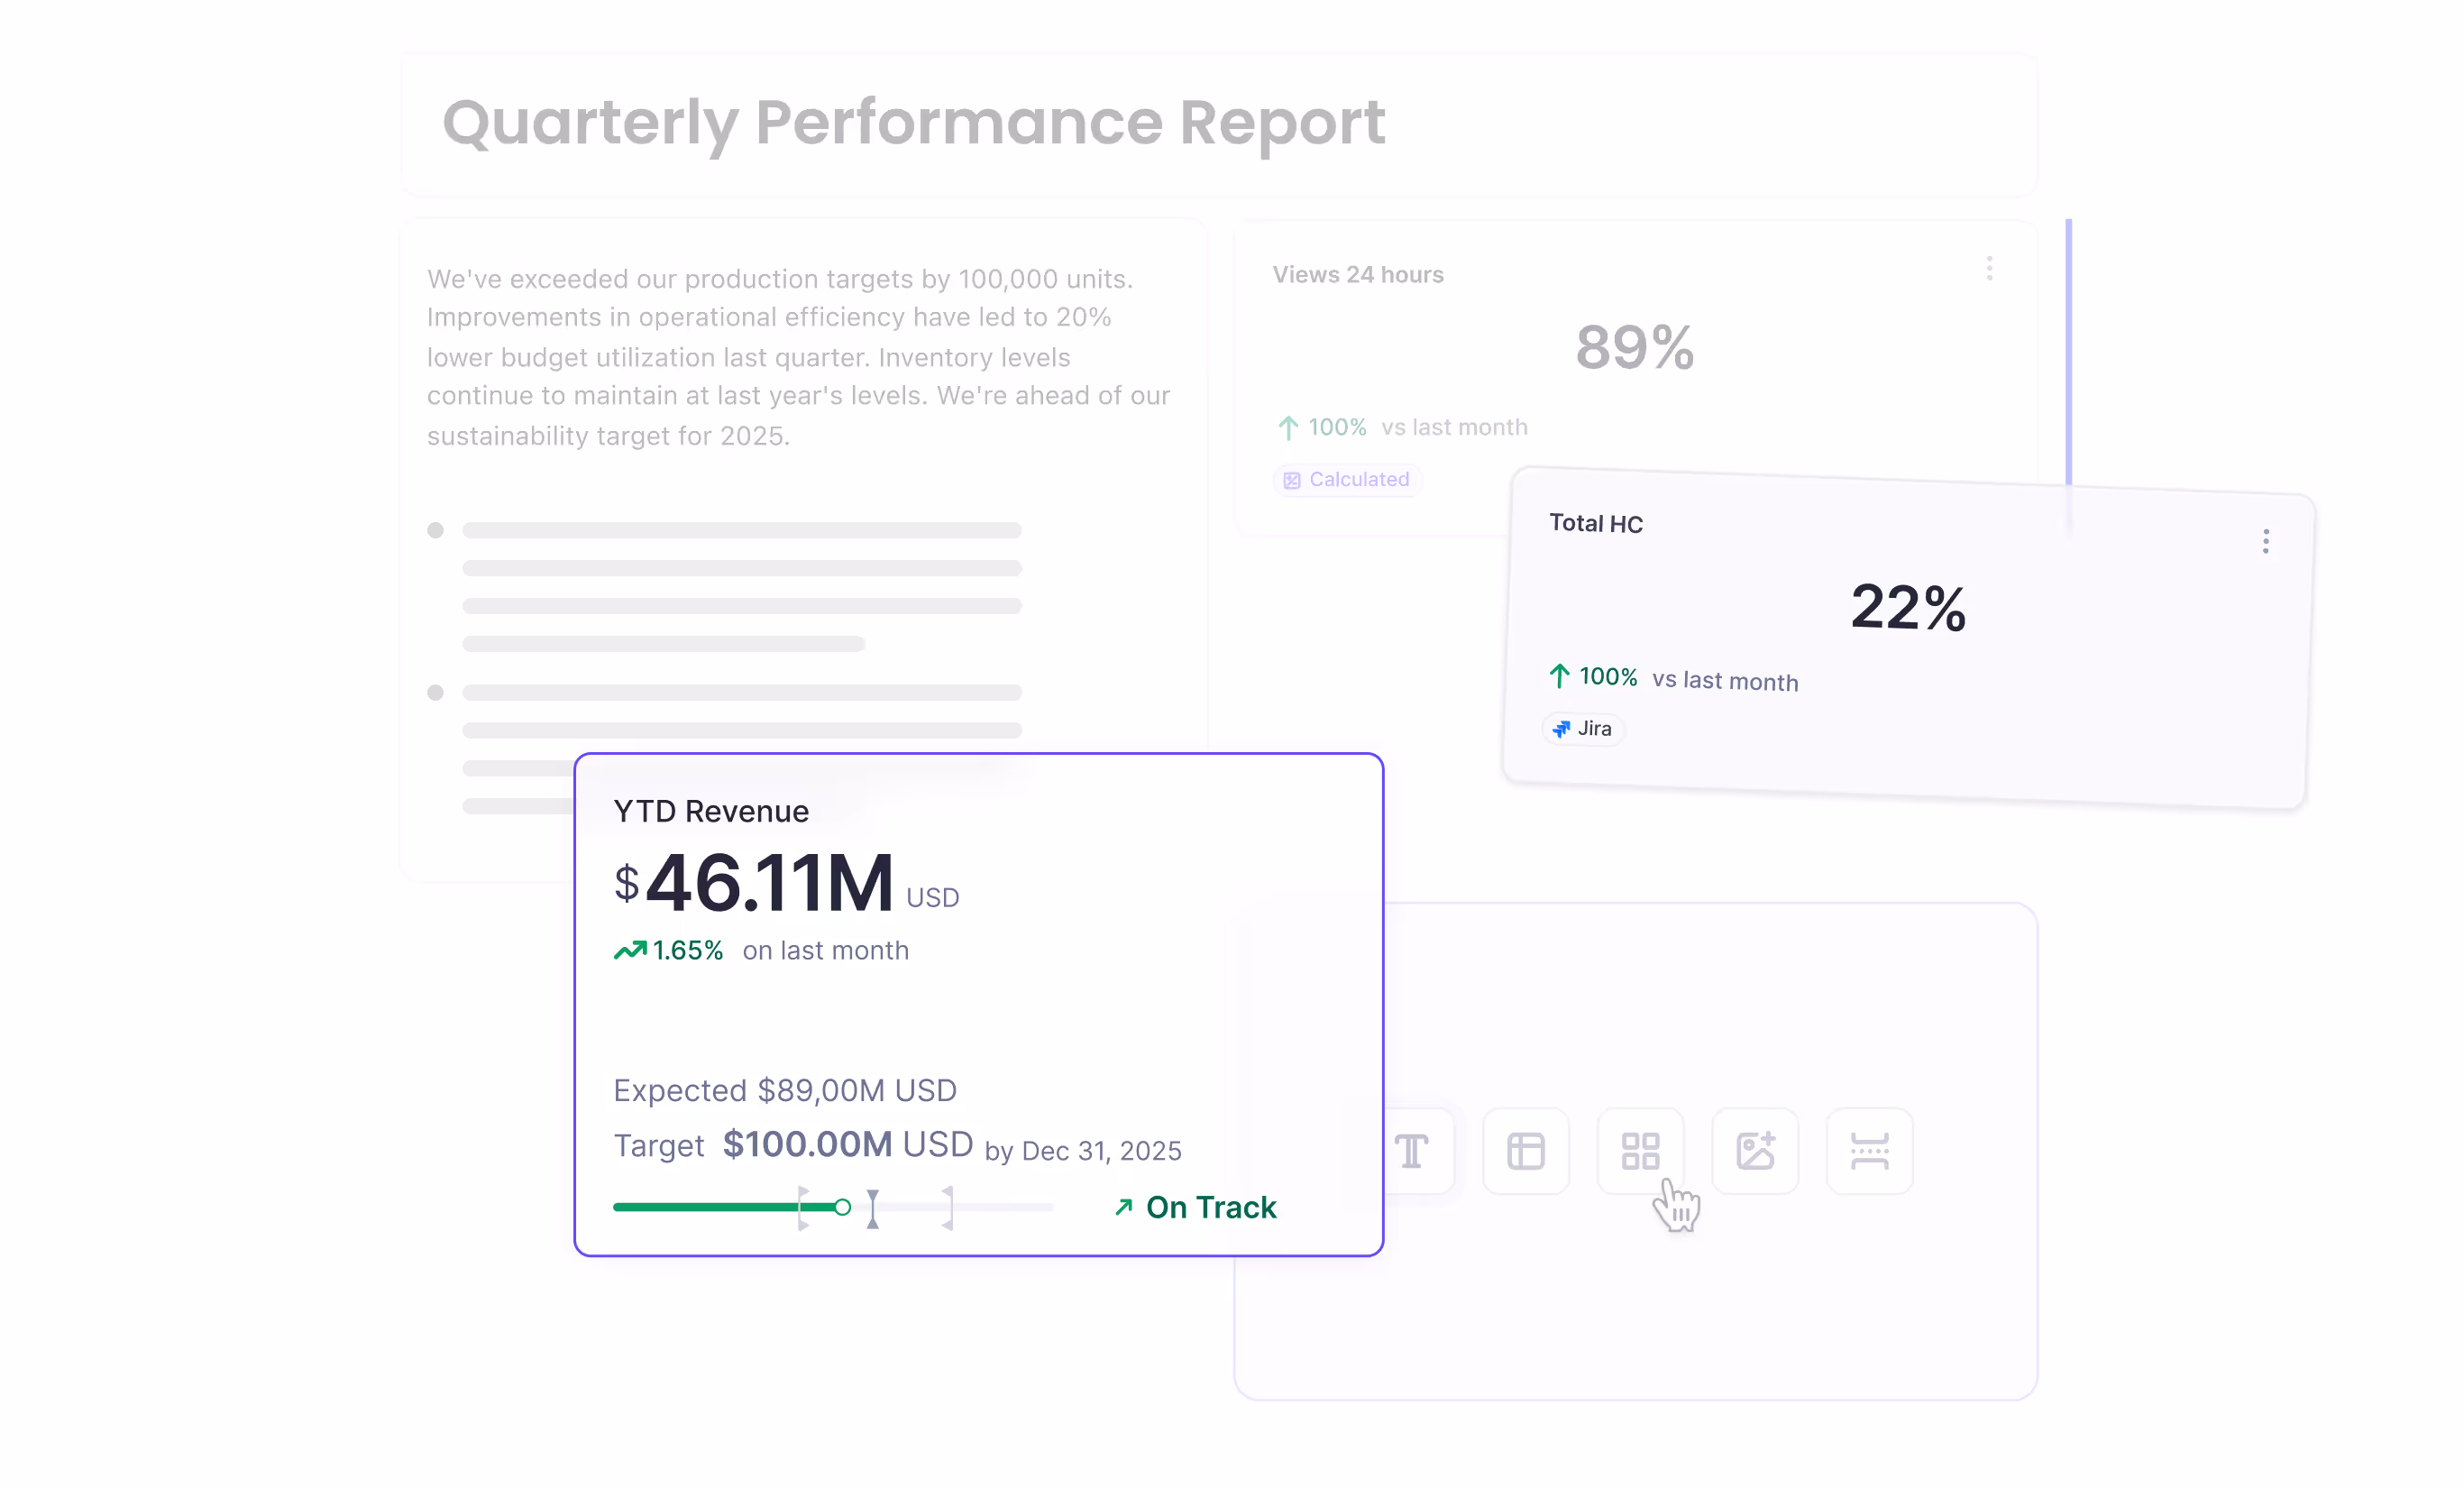Screen dimensions: 2464x1488
Task: Click the green arrow on Total HC
Action: [x=1559, y=676]
